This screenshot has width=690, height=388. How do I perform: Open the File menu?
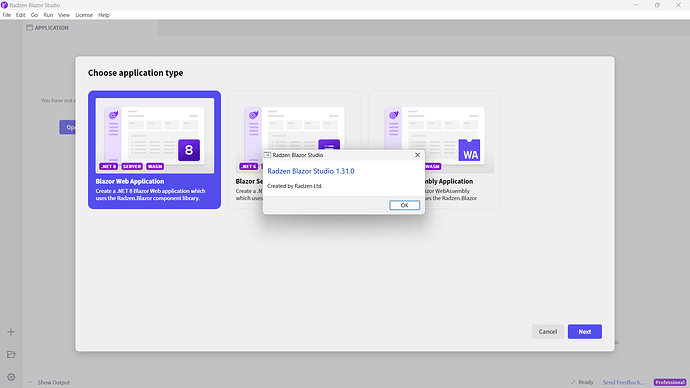(x=7, y=15)
